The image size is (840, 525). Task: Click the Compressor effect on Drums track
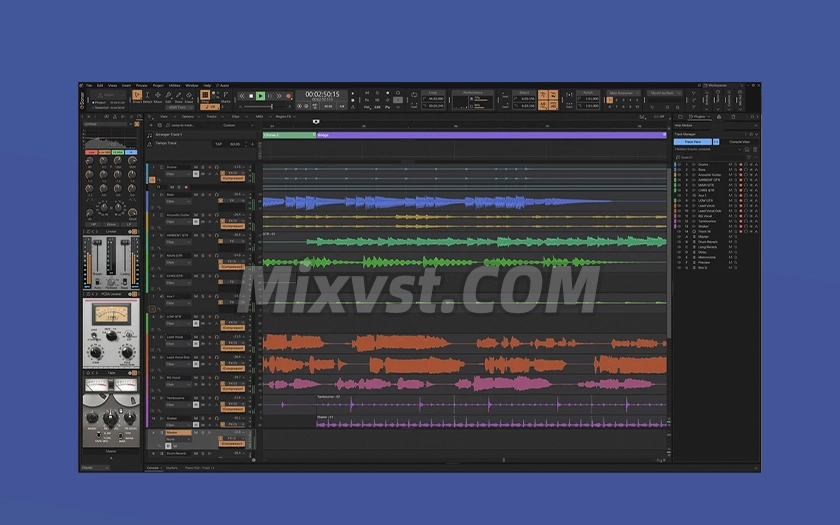232,178
